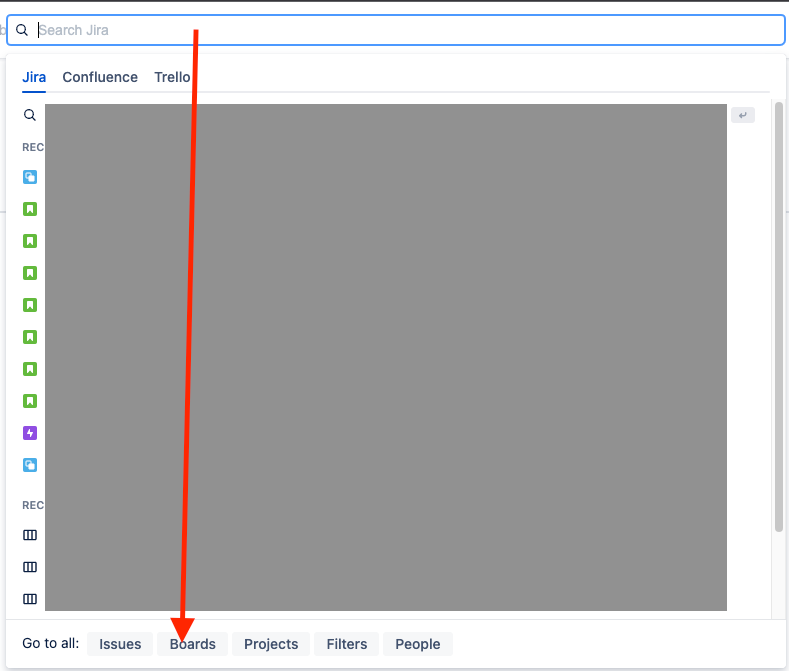Switch to the Trello tab
The image size is (789, 671).
[172, 77]
